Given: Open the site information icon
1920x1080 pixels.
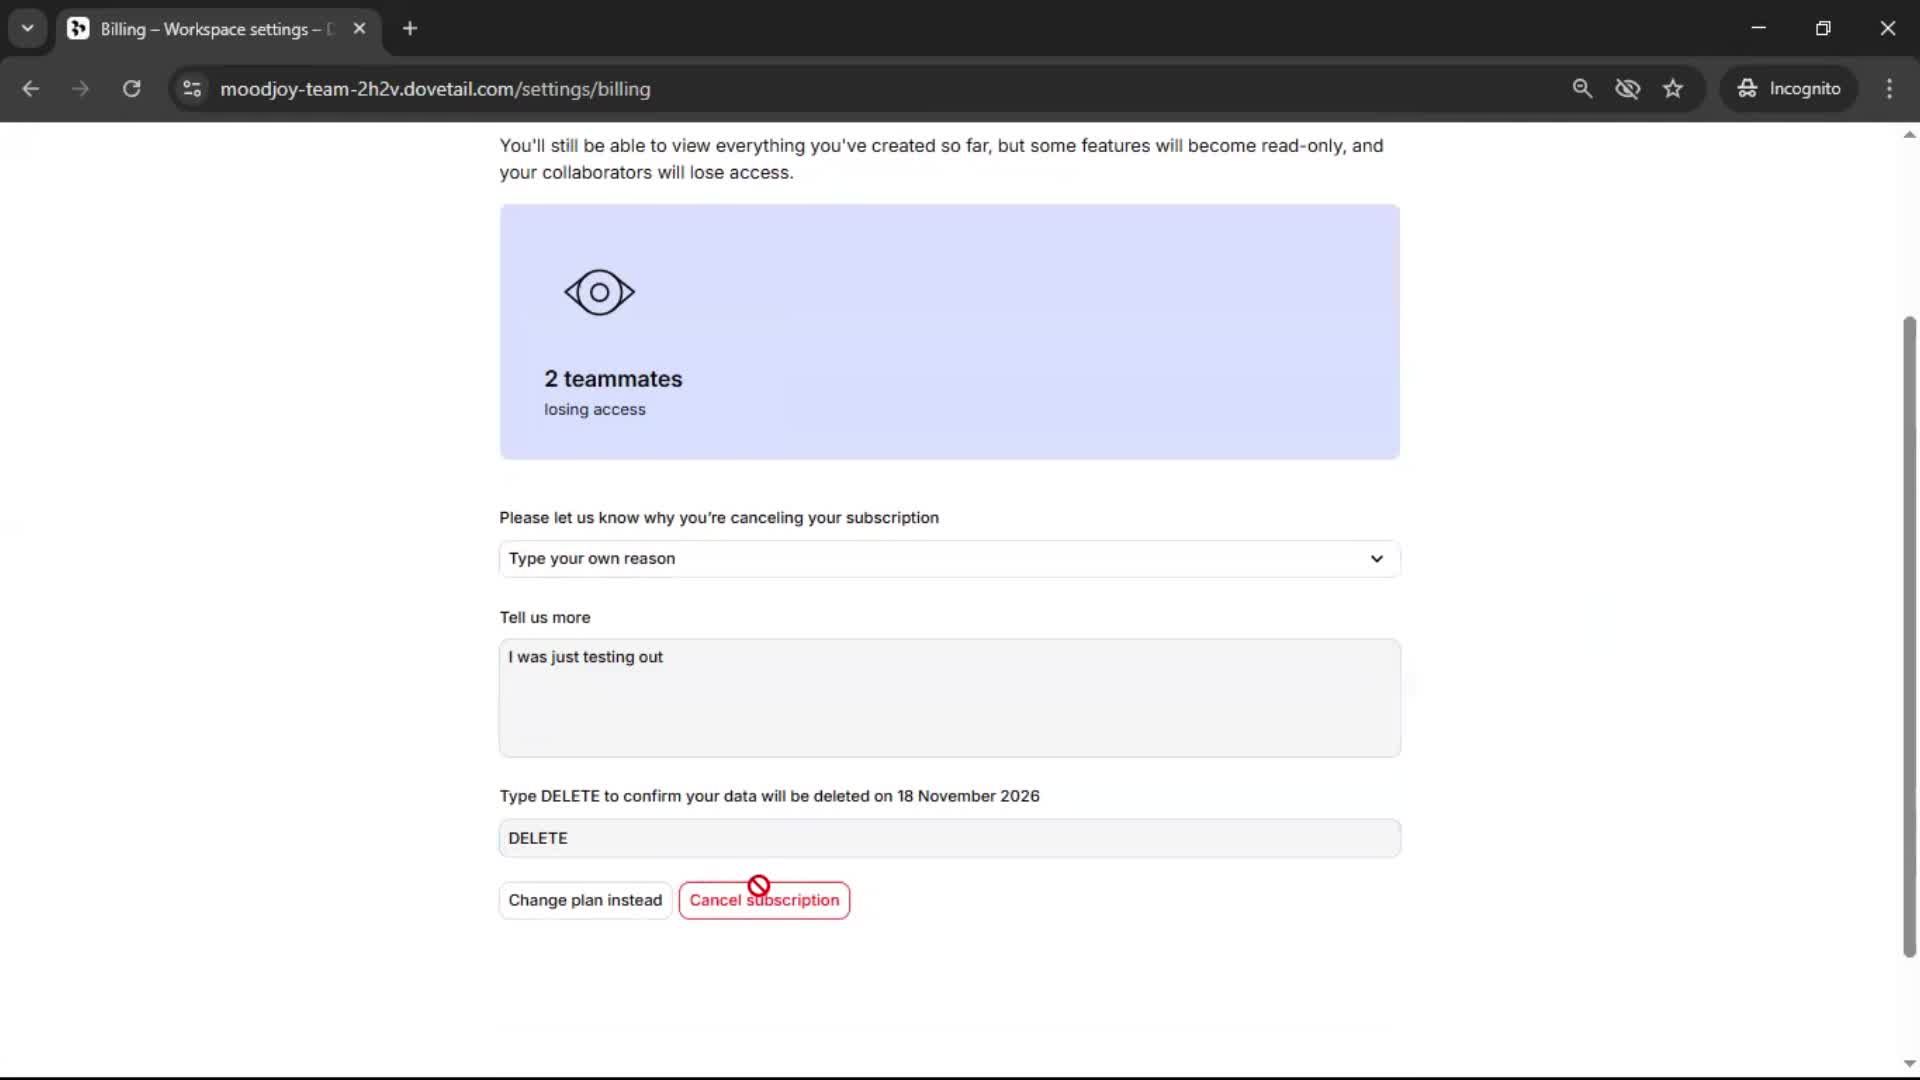Looking at the screenshot, I should 192,89.
